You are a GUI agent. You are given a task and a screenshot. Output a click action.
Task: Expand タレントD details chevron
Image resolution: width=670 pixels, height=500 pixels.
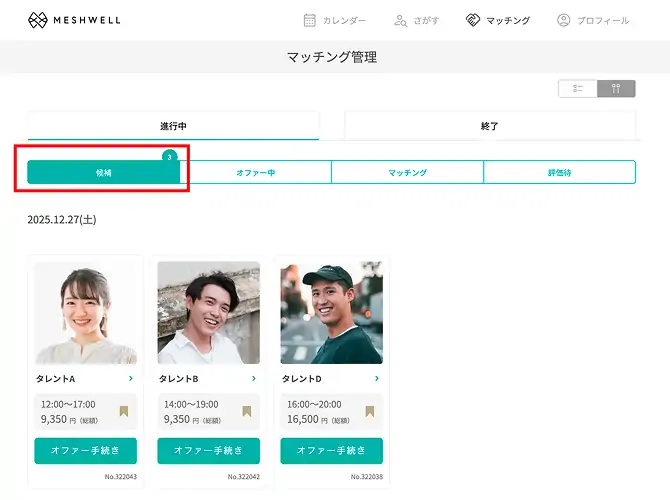(x=377, y=379)
